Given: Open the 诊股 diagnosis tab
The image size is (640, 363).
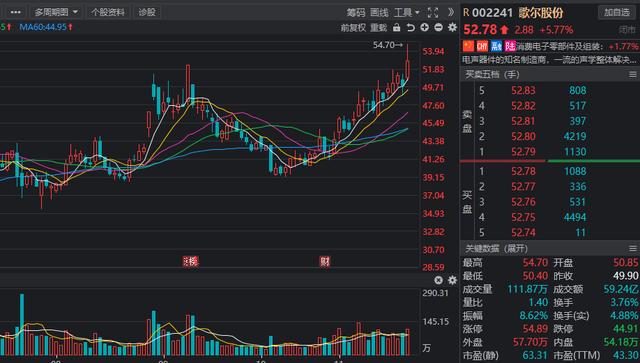Looking at the screenshot, I should pos(147,12).
